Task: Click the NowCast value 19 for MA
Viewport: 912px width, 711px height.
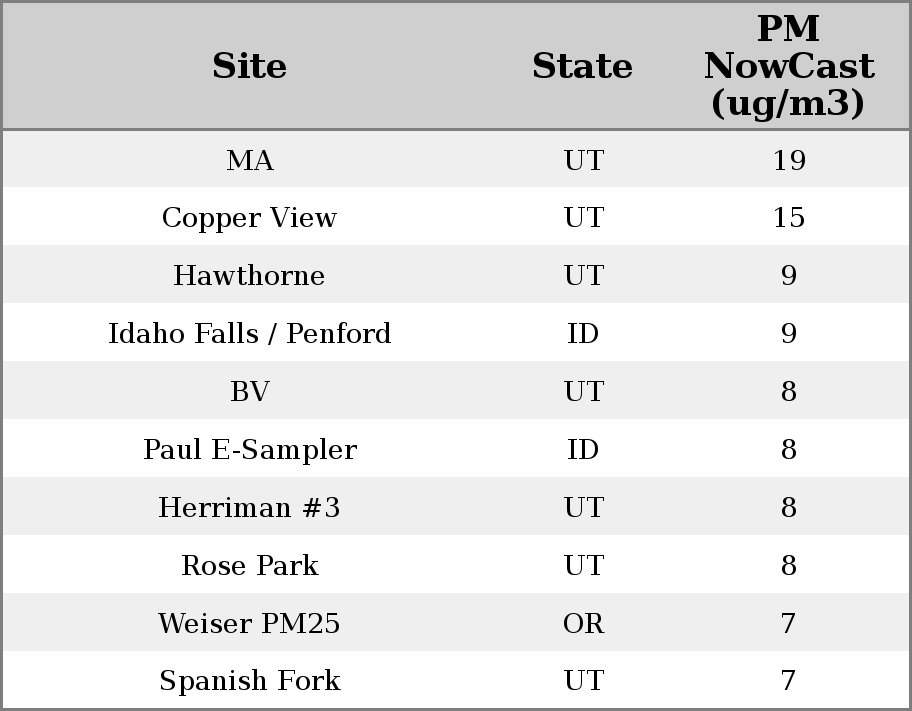Action: pos(788,160)
